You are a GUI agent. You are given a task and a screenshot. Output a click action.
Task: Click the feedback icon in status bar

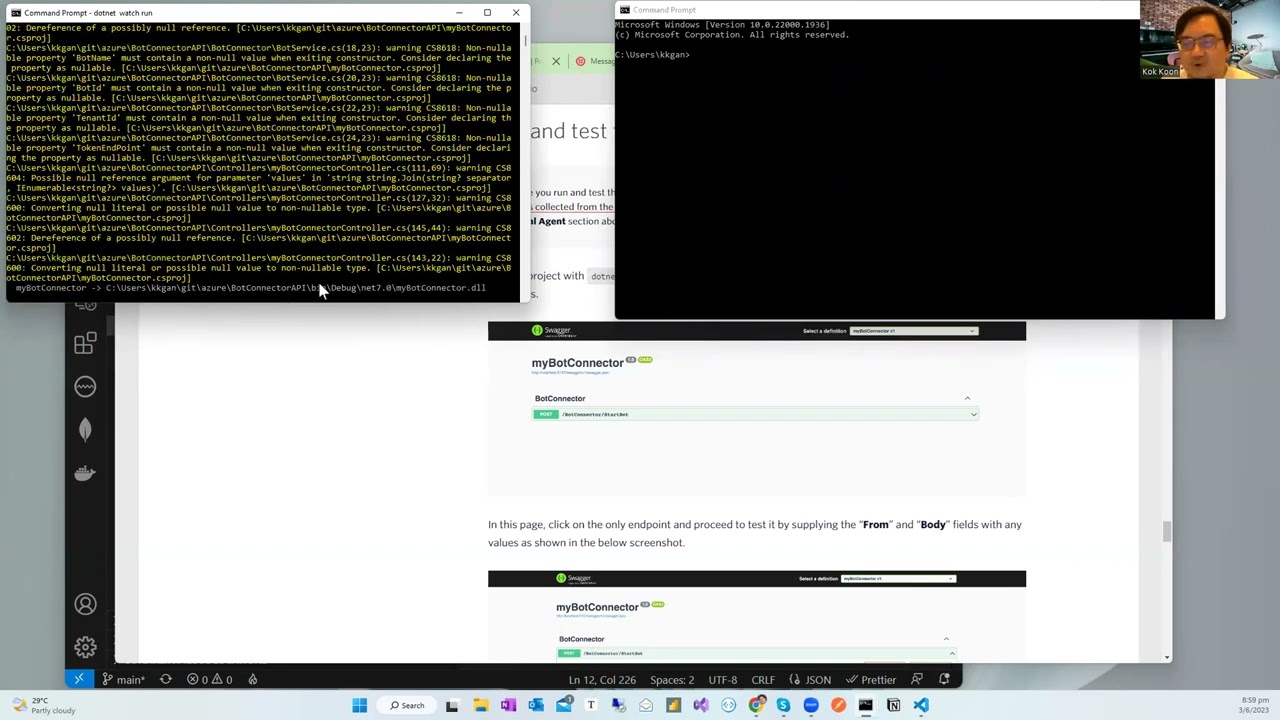tap(916, 679)
